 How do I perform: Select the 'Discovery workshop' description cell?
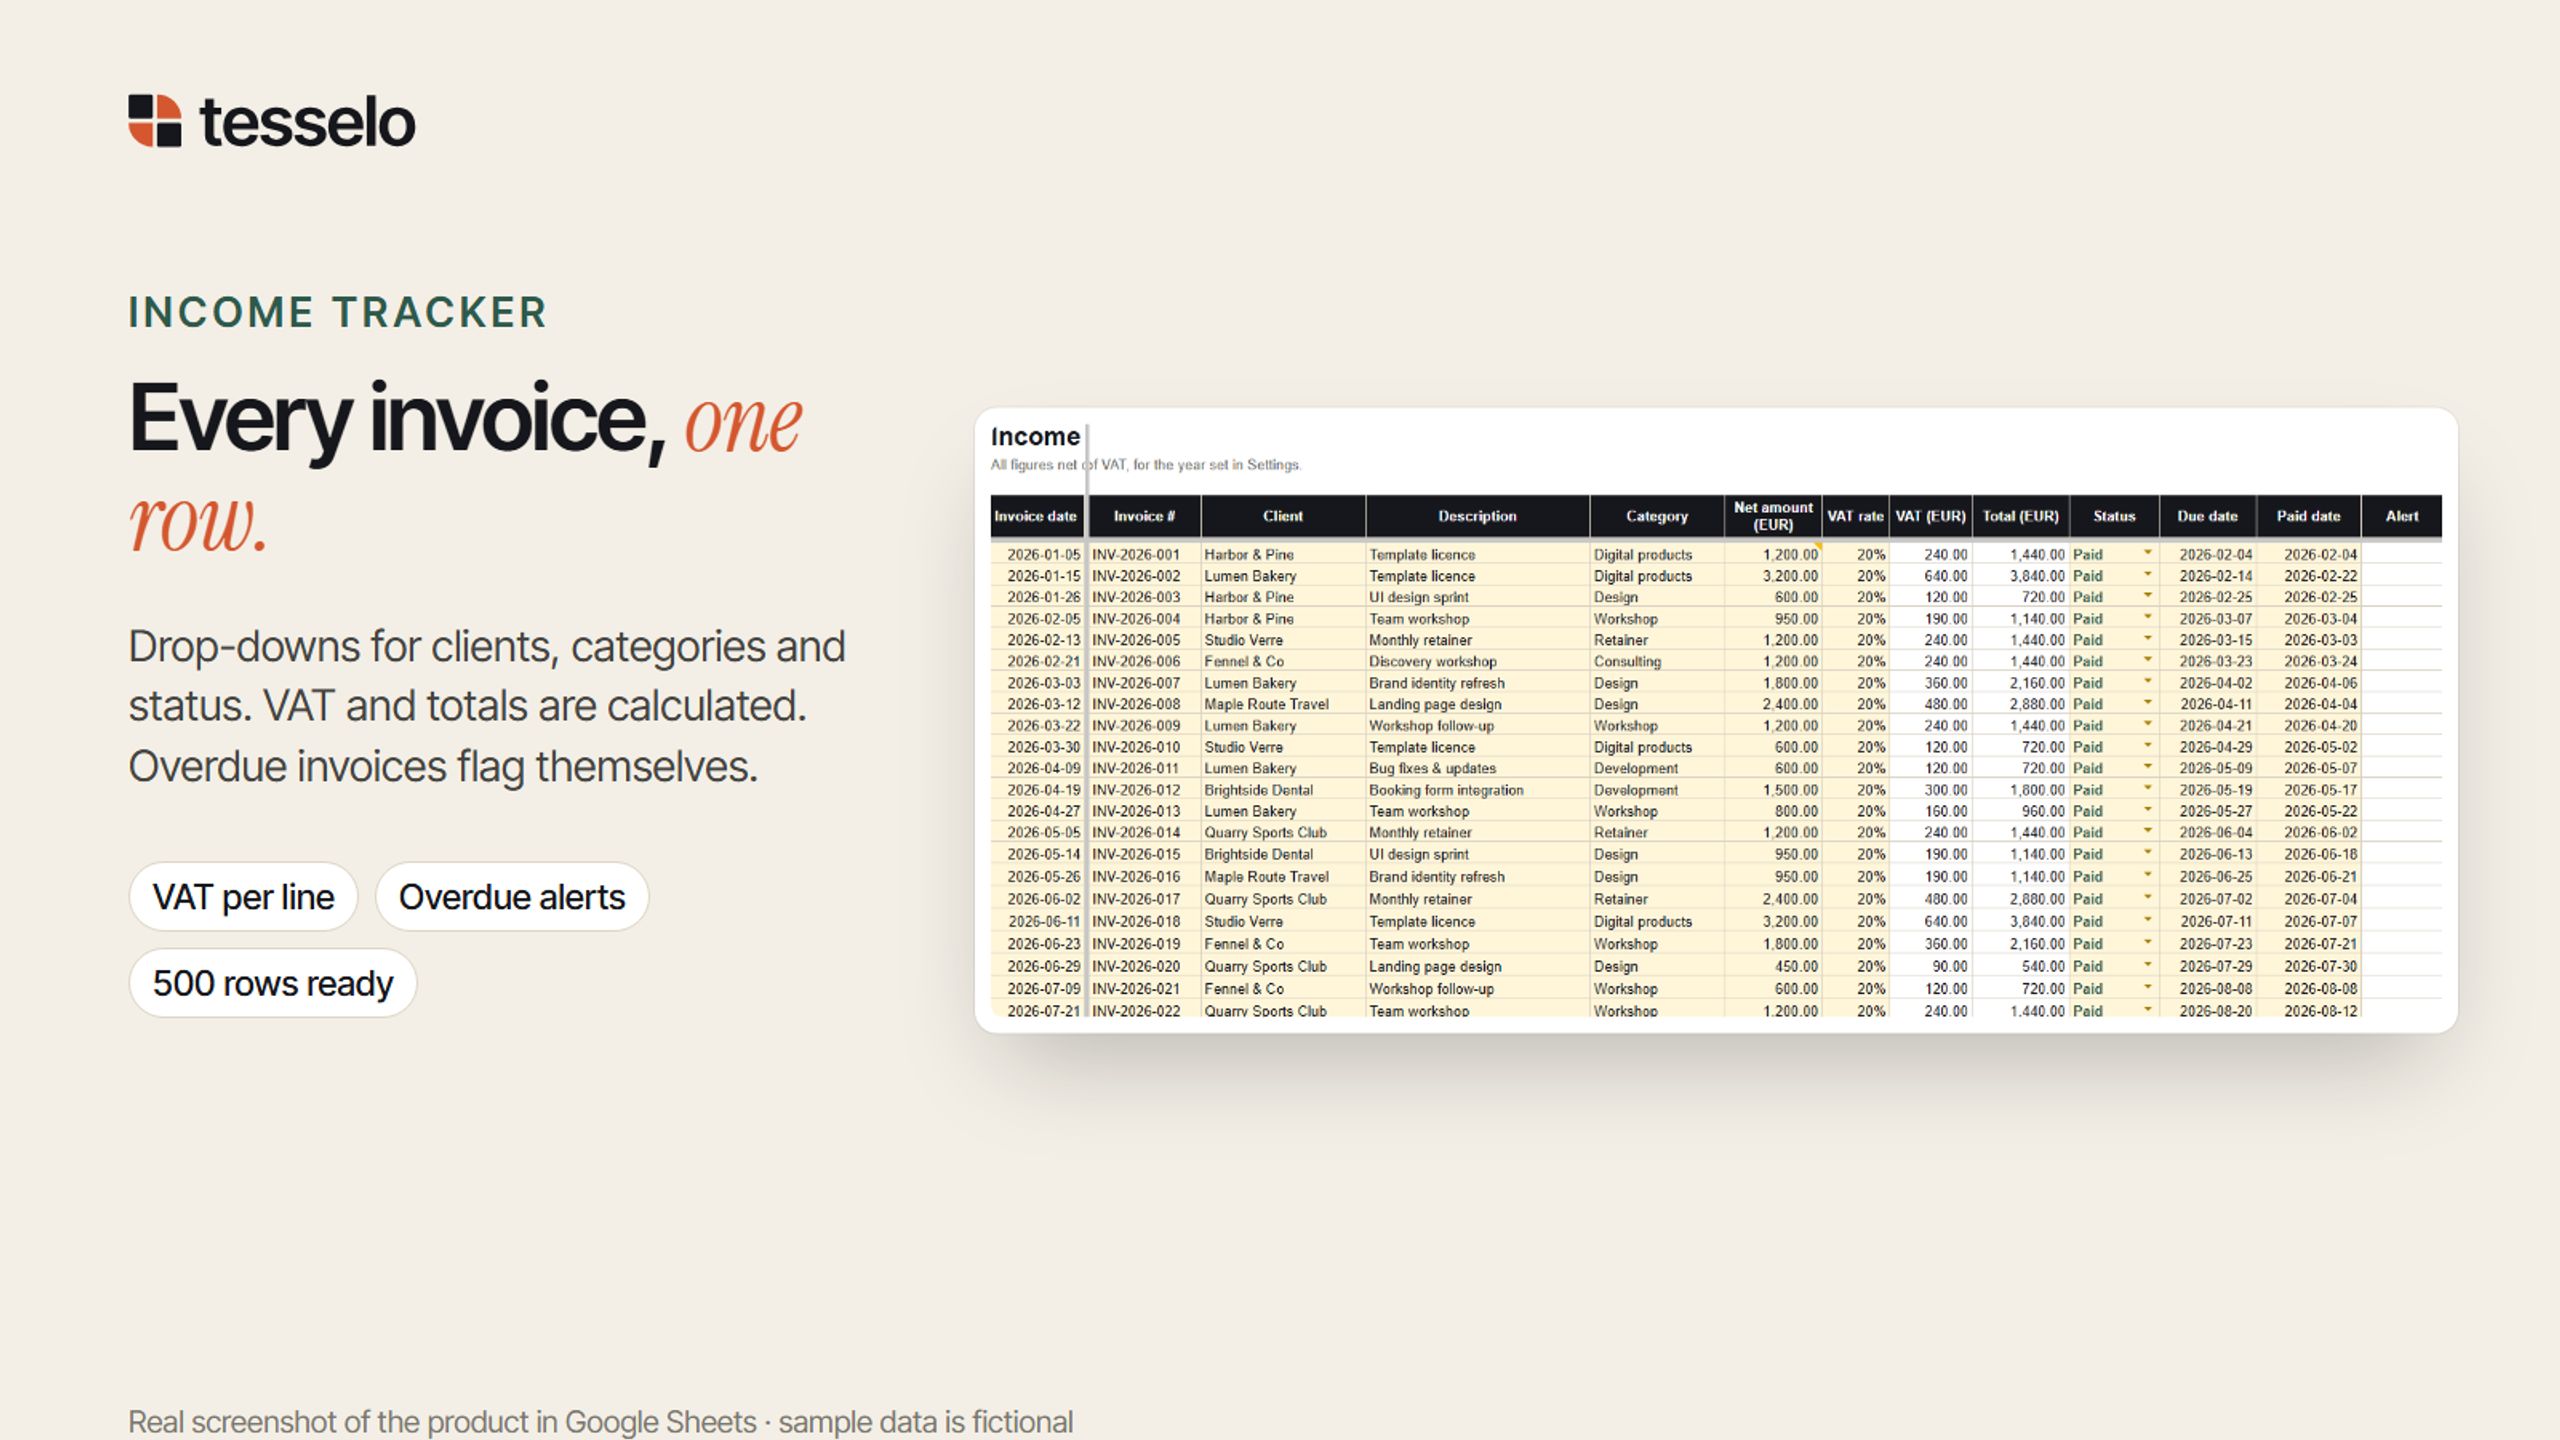(x=1477, y=661)
